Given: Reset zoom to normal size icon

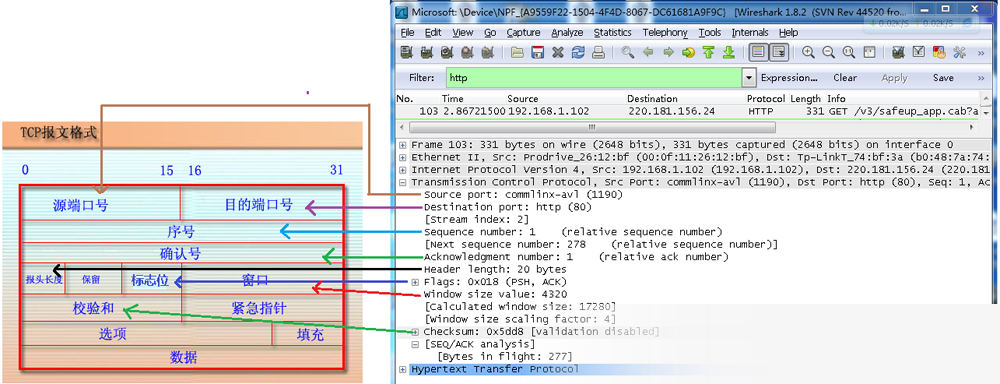Looking at the screenshot, I should (x=849, y=52).
